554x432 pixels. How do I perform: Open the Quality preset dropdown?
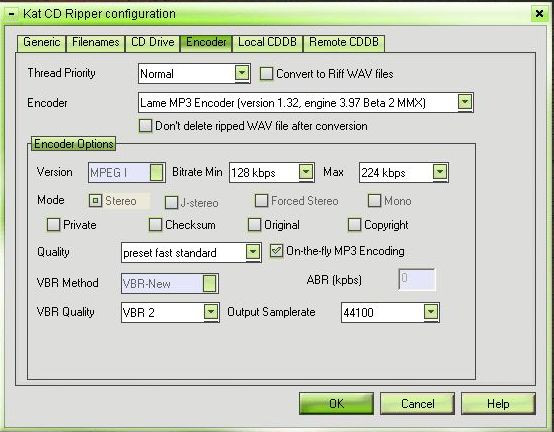(191, 252)
